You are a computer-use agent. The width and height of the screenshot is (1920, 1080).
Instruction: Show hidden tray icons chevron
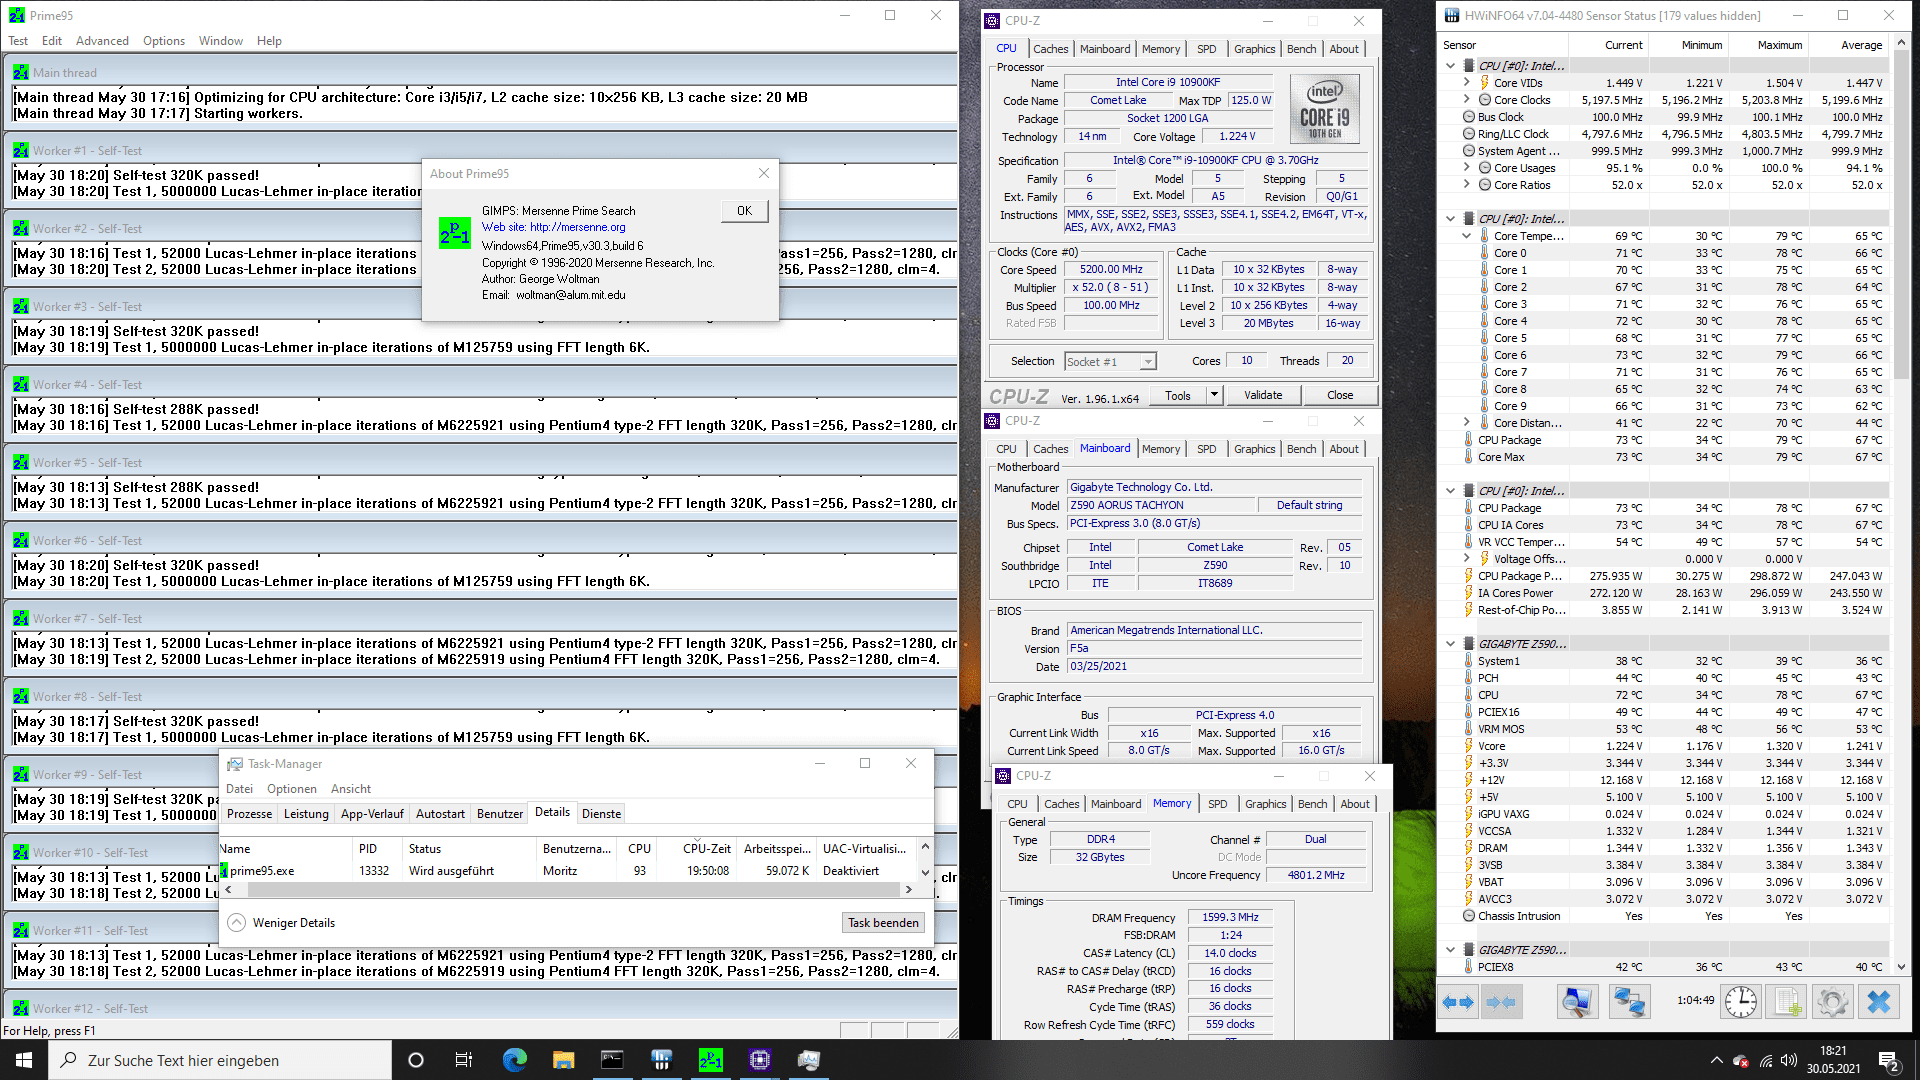(x=1717, y=1060)
